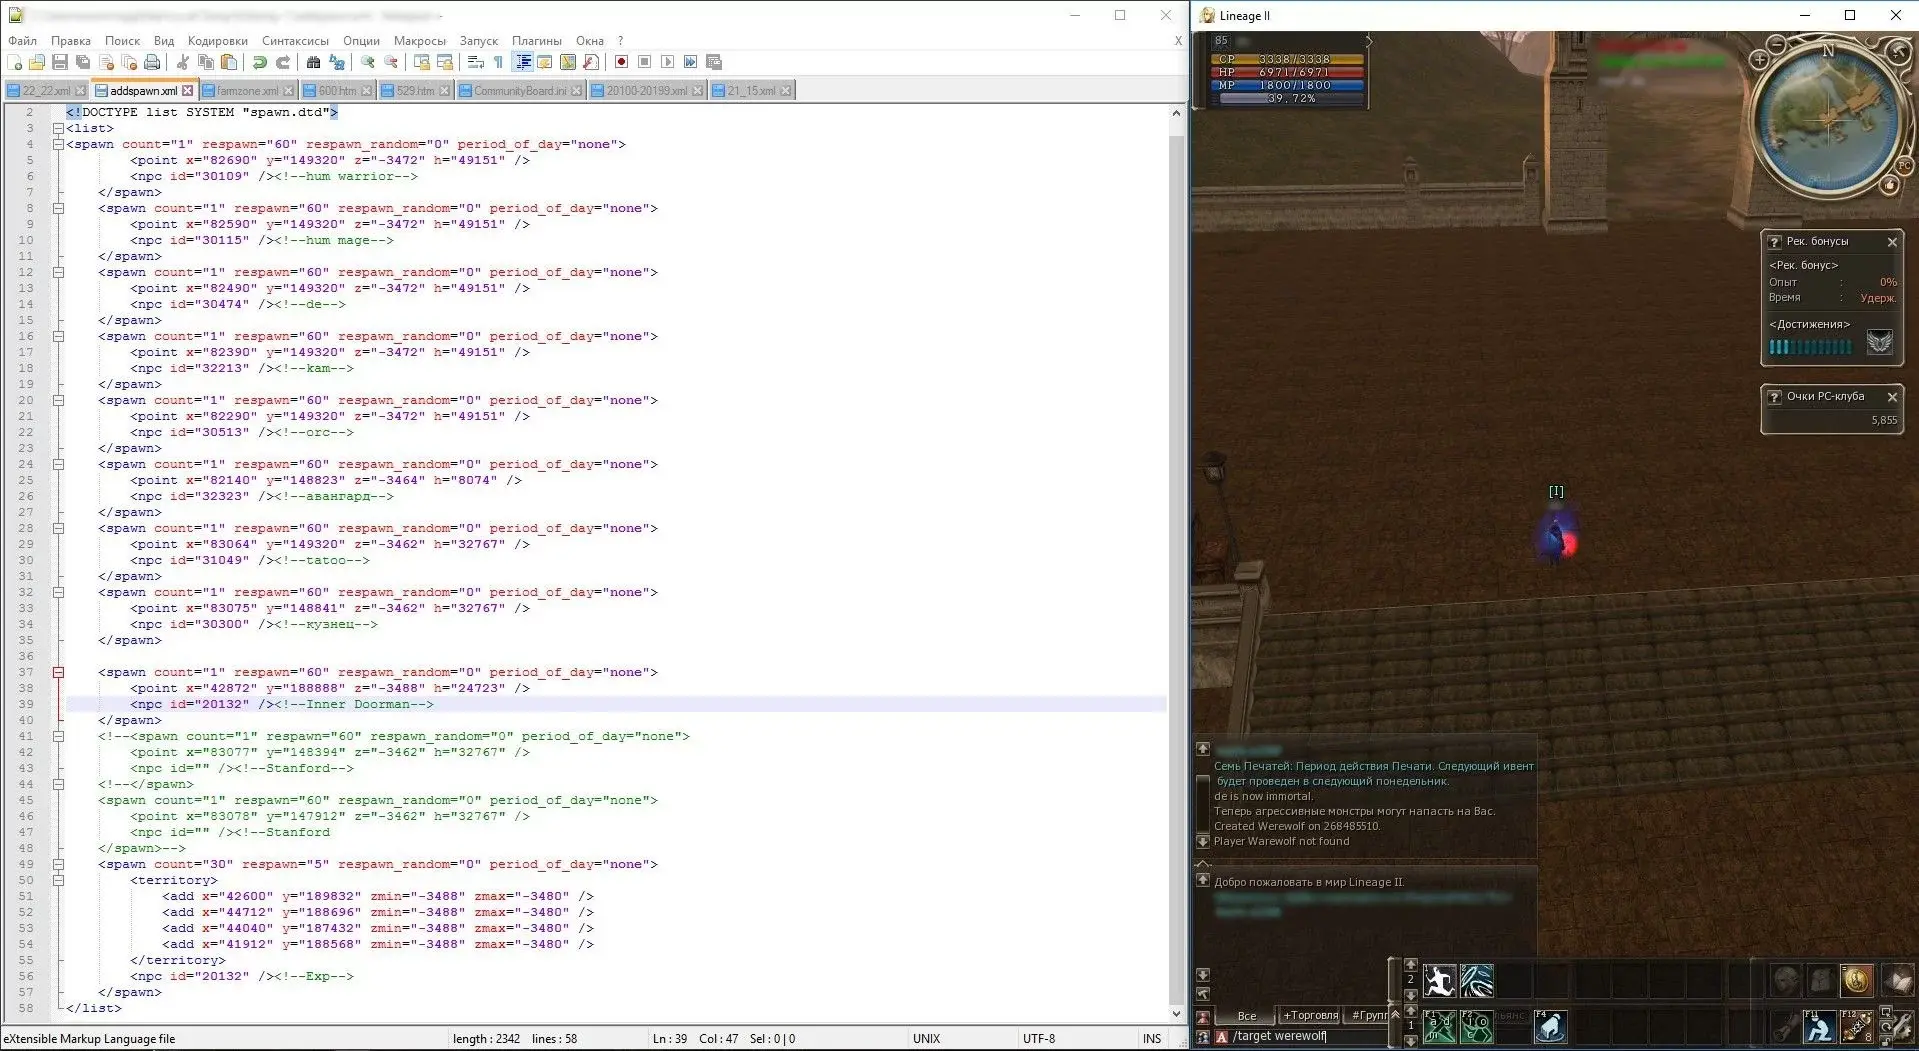Click the chat input with /target werewolf
Image resolution: width=1919 pixels, height=1051 pixels.
tap(1308, 1037)
